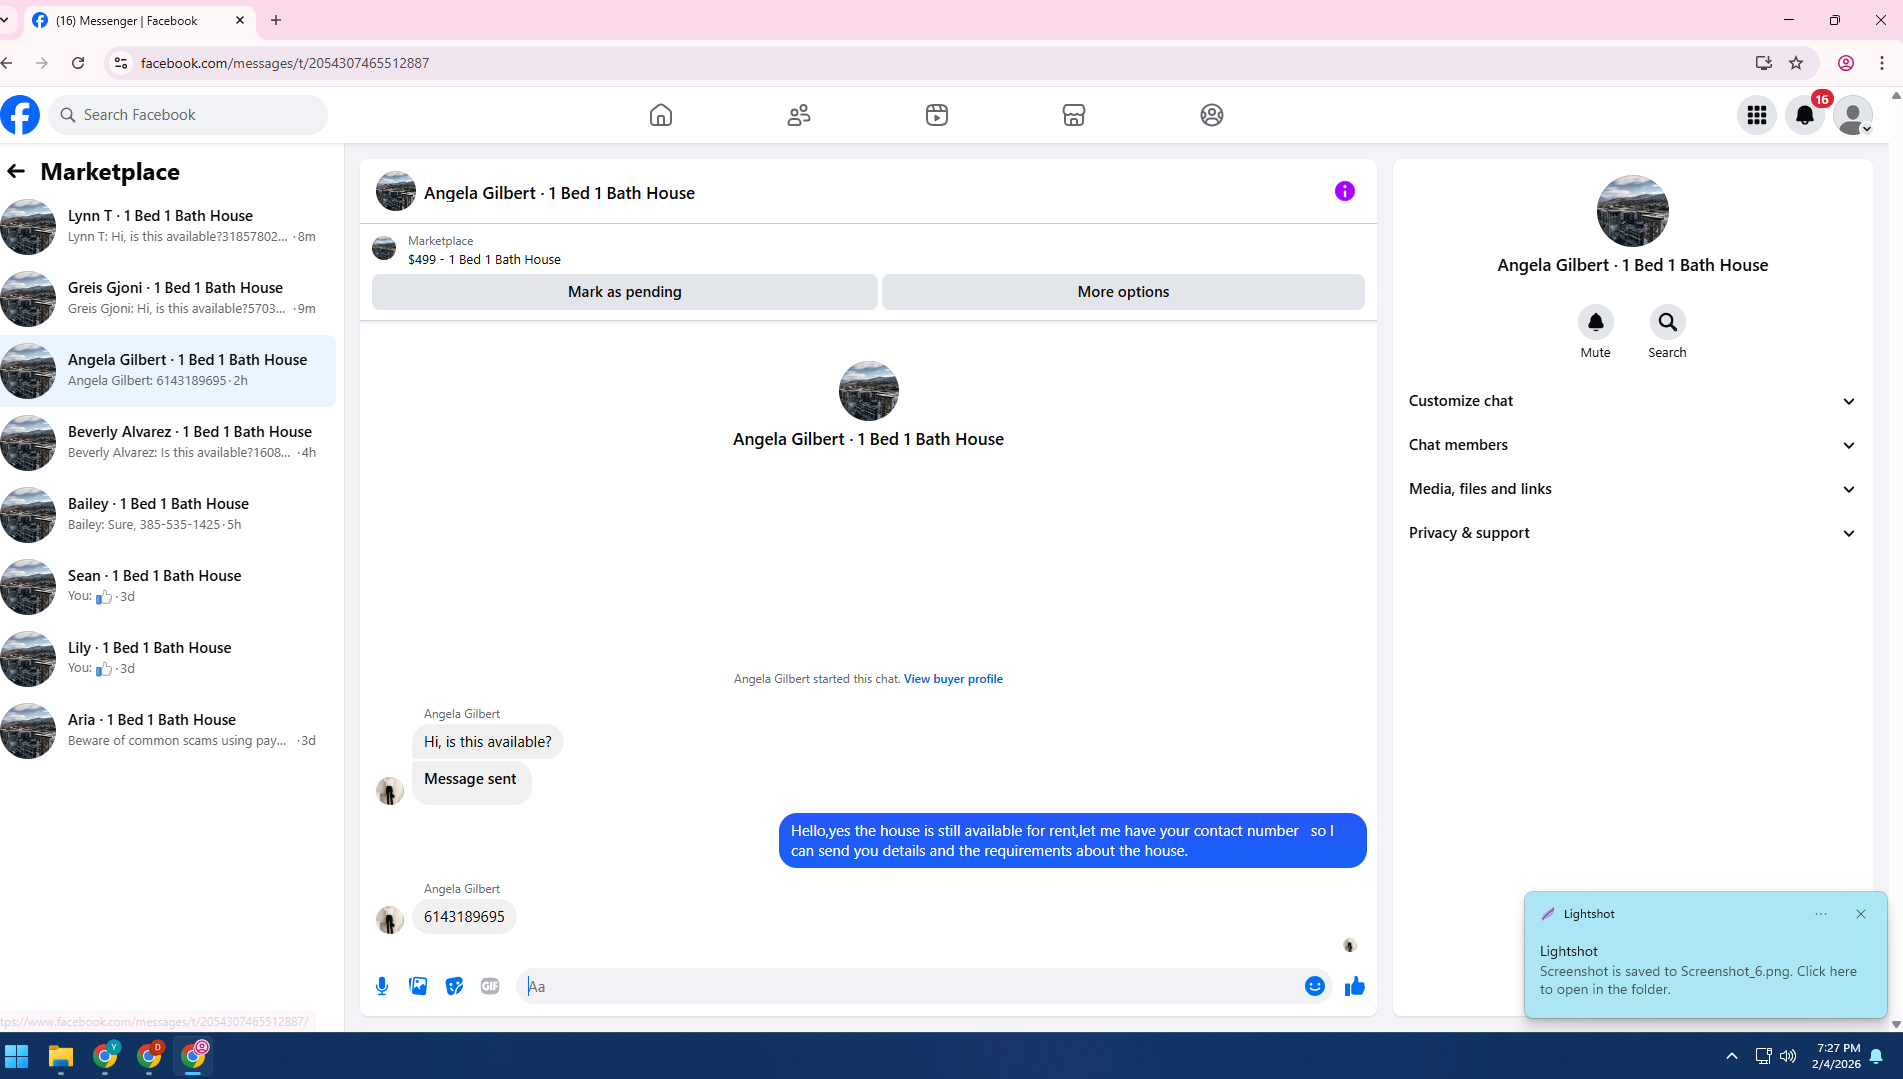Click the 'Hi, is this available?' message
1903x1079 pixels.
click(487, 742)
